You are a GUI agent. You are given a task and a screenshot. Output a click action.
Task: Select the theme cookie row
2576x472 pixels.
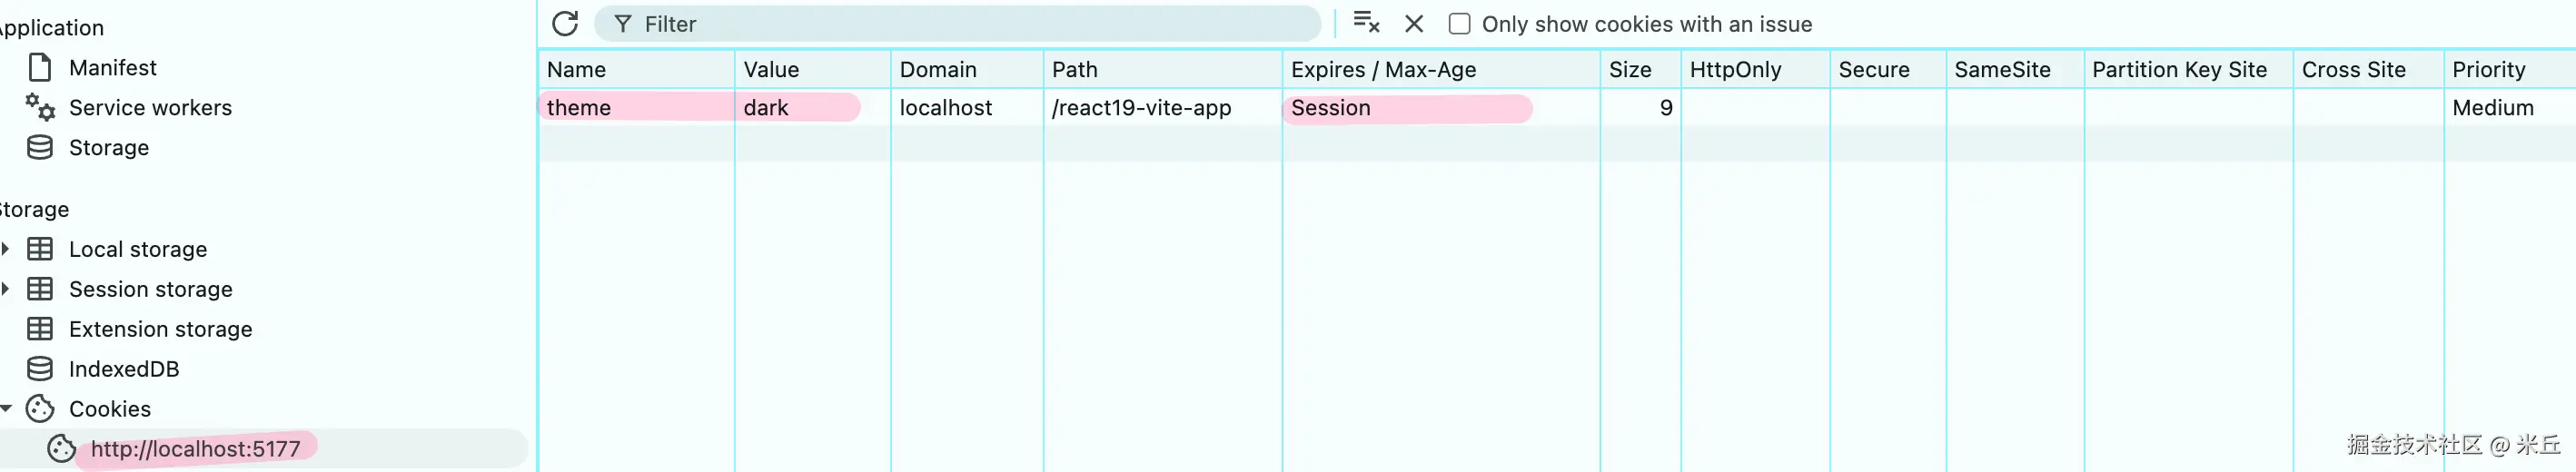pyautogui.click(x=1556, y=108)
